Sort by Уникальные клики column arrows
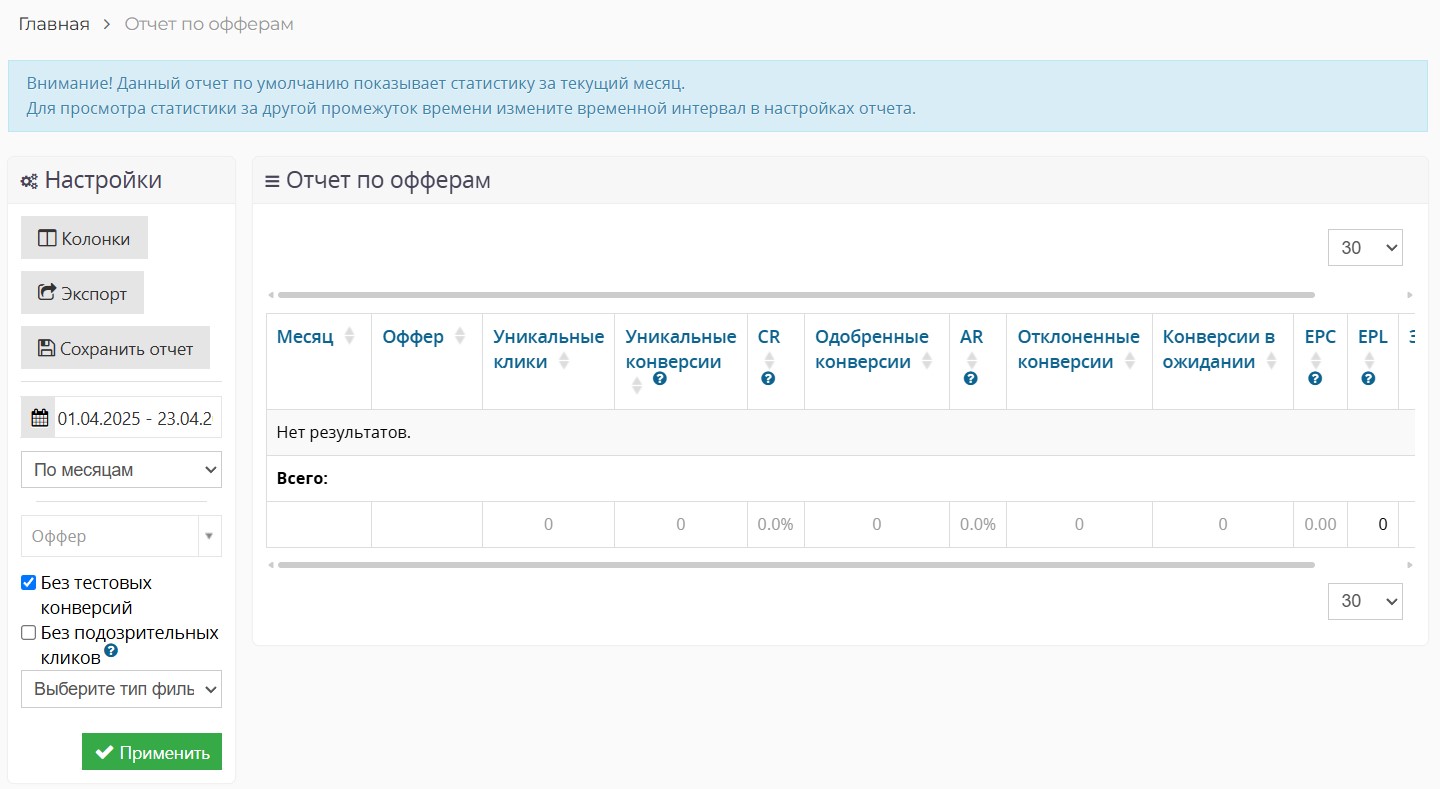Screen dimensions: 1440x789 (563, 361)
